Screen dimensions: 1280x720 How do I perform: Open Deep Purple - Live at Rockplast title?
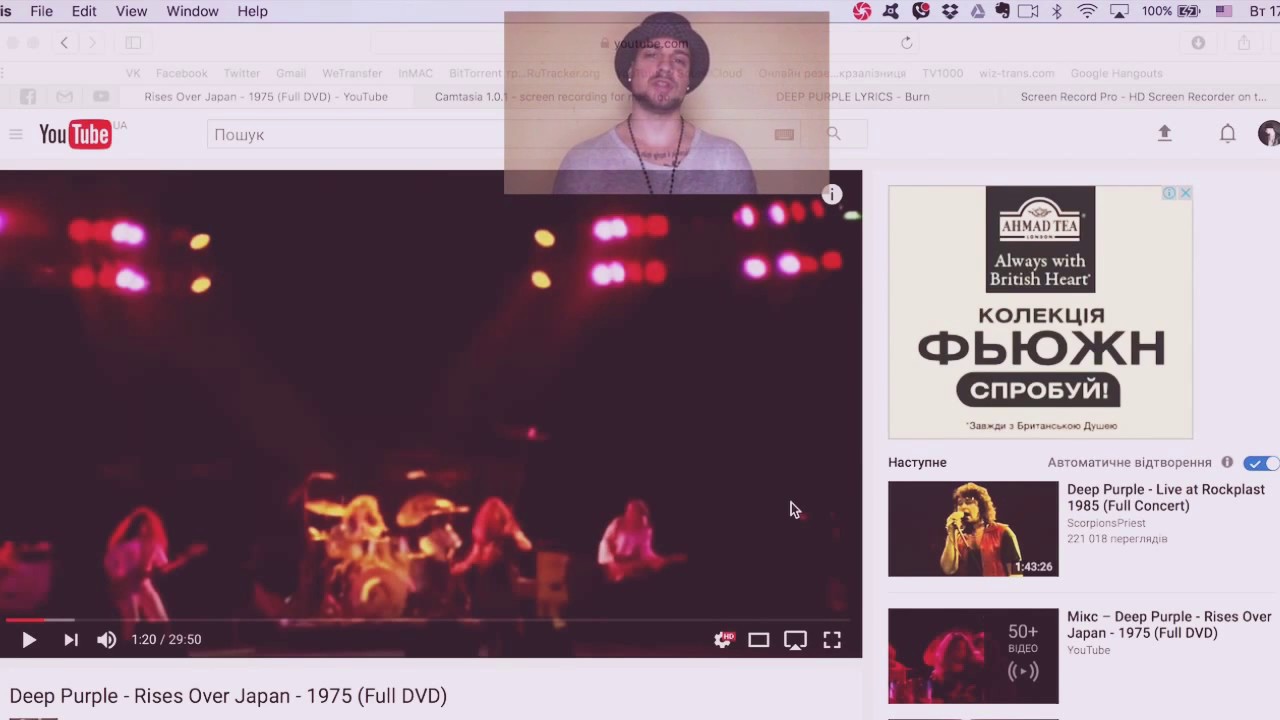click(1166, 498)
